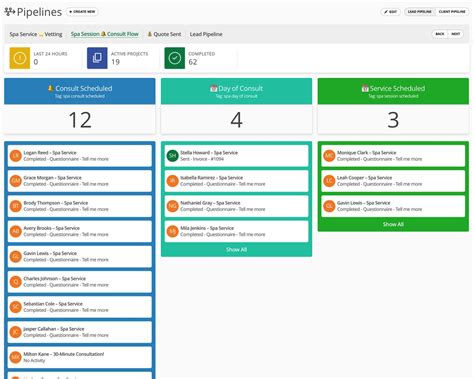This screenshot has width=474, height=379.
Task: Click the blue Active Projects icon
Action: click(x=97, y=58)
